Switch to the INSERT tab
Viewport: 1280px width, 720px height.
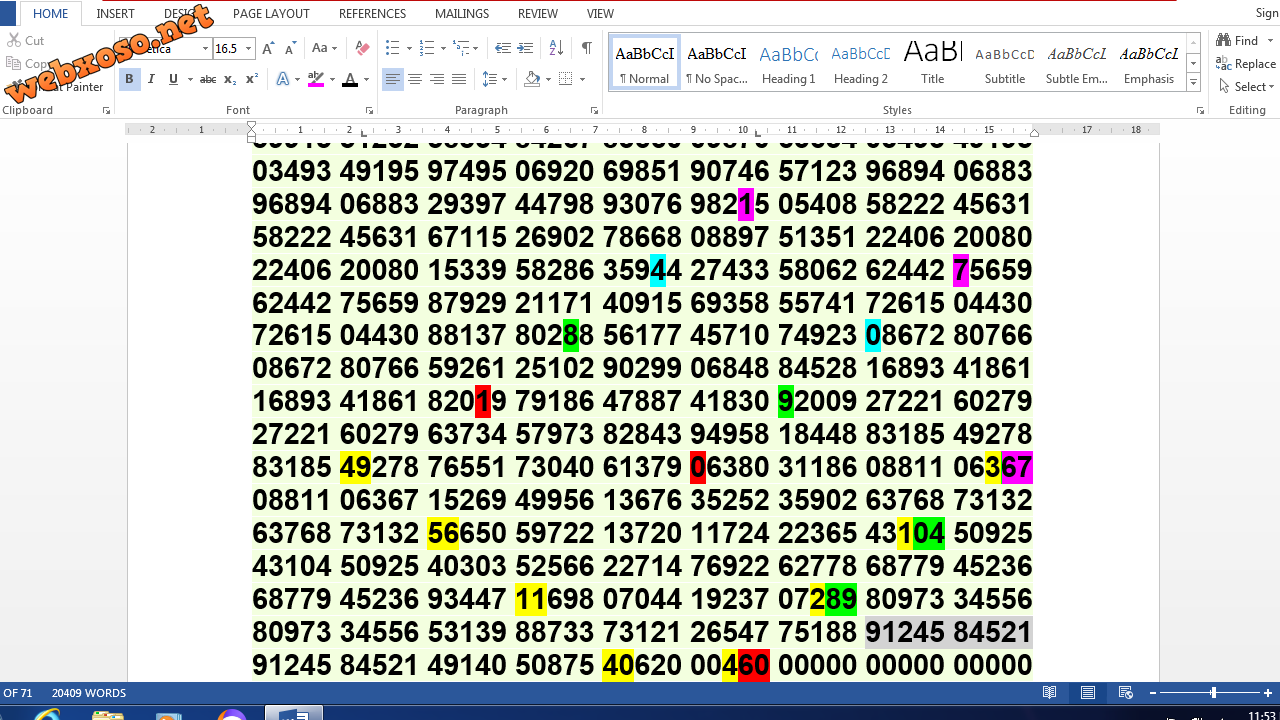click(x=116, y=14)
